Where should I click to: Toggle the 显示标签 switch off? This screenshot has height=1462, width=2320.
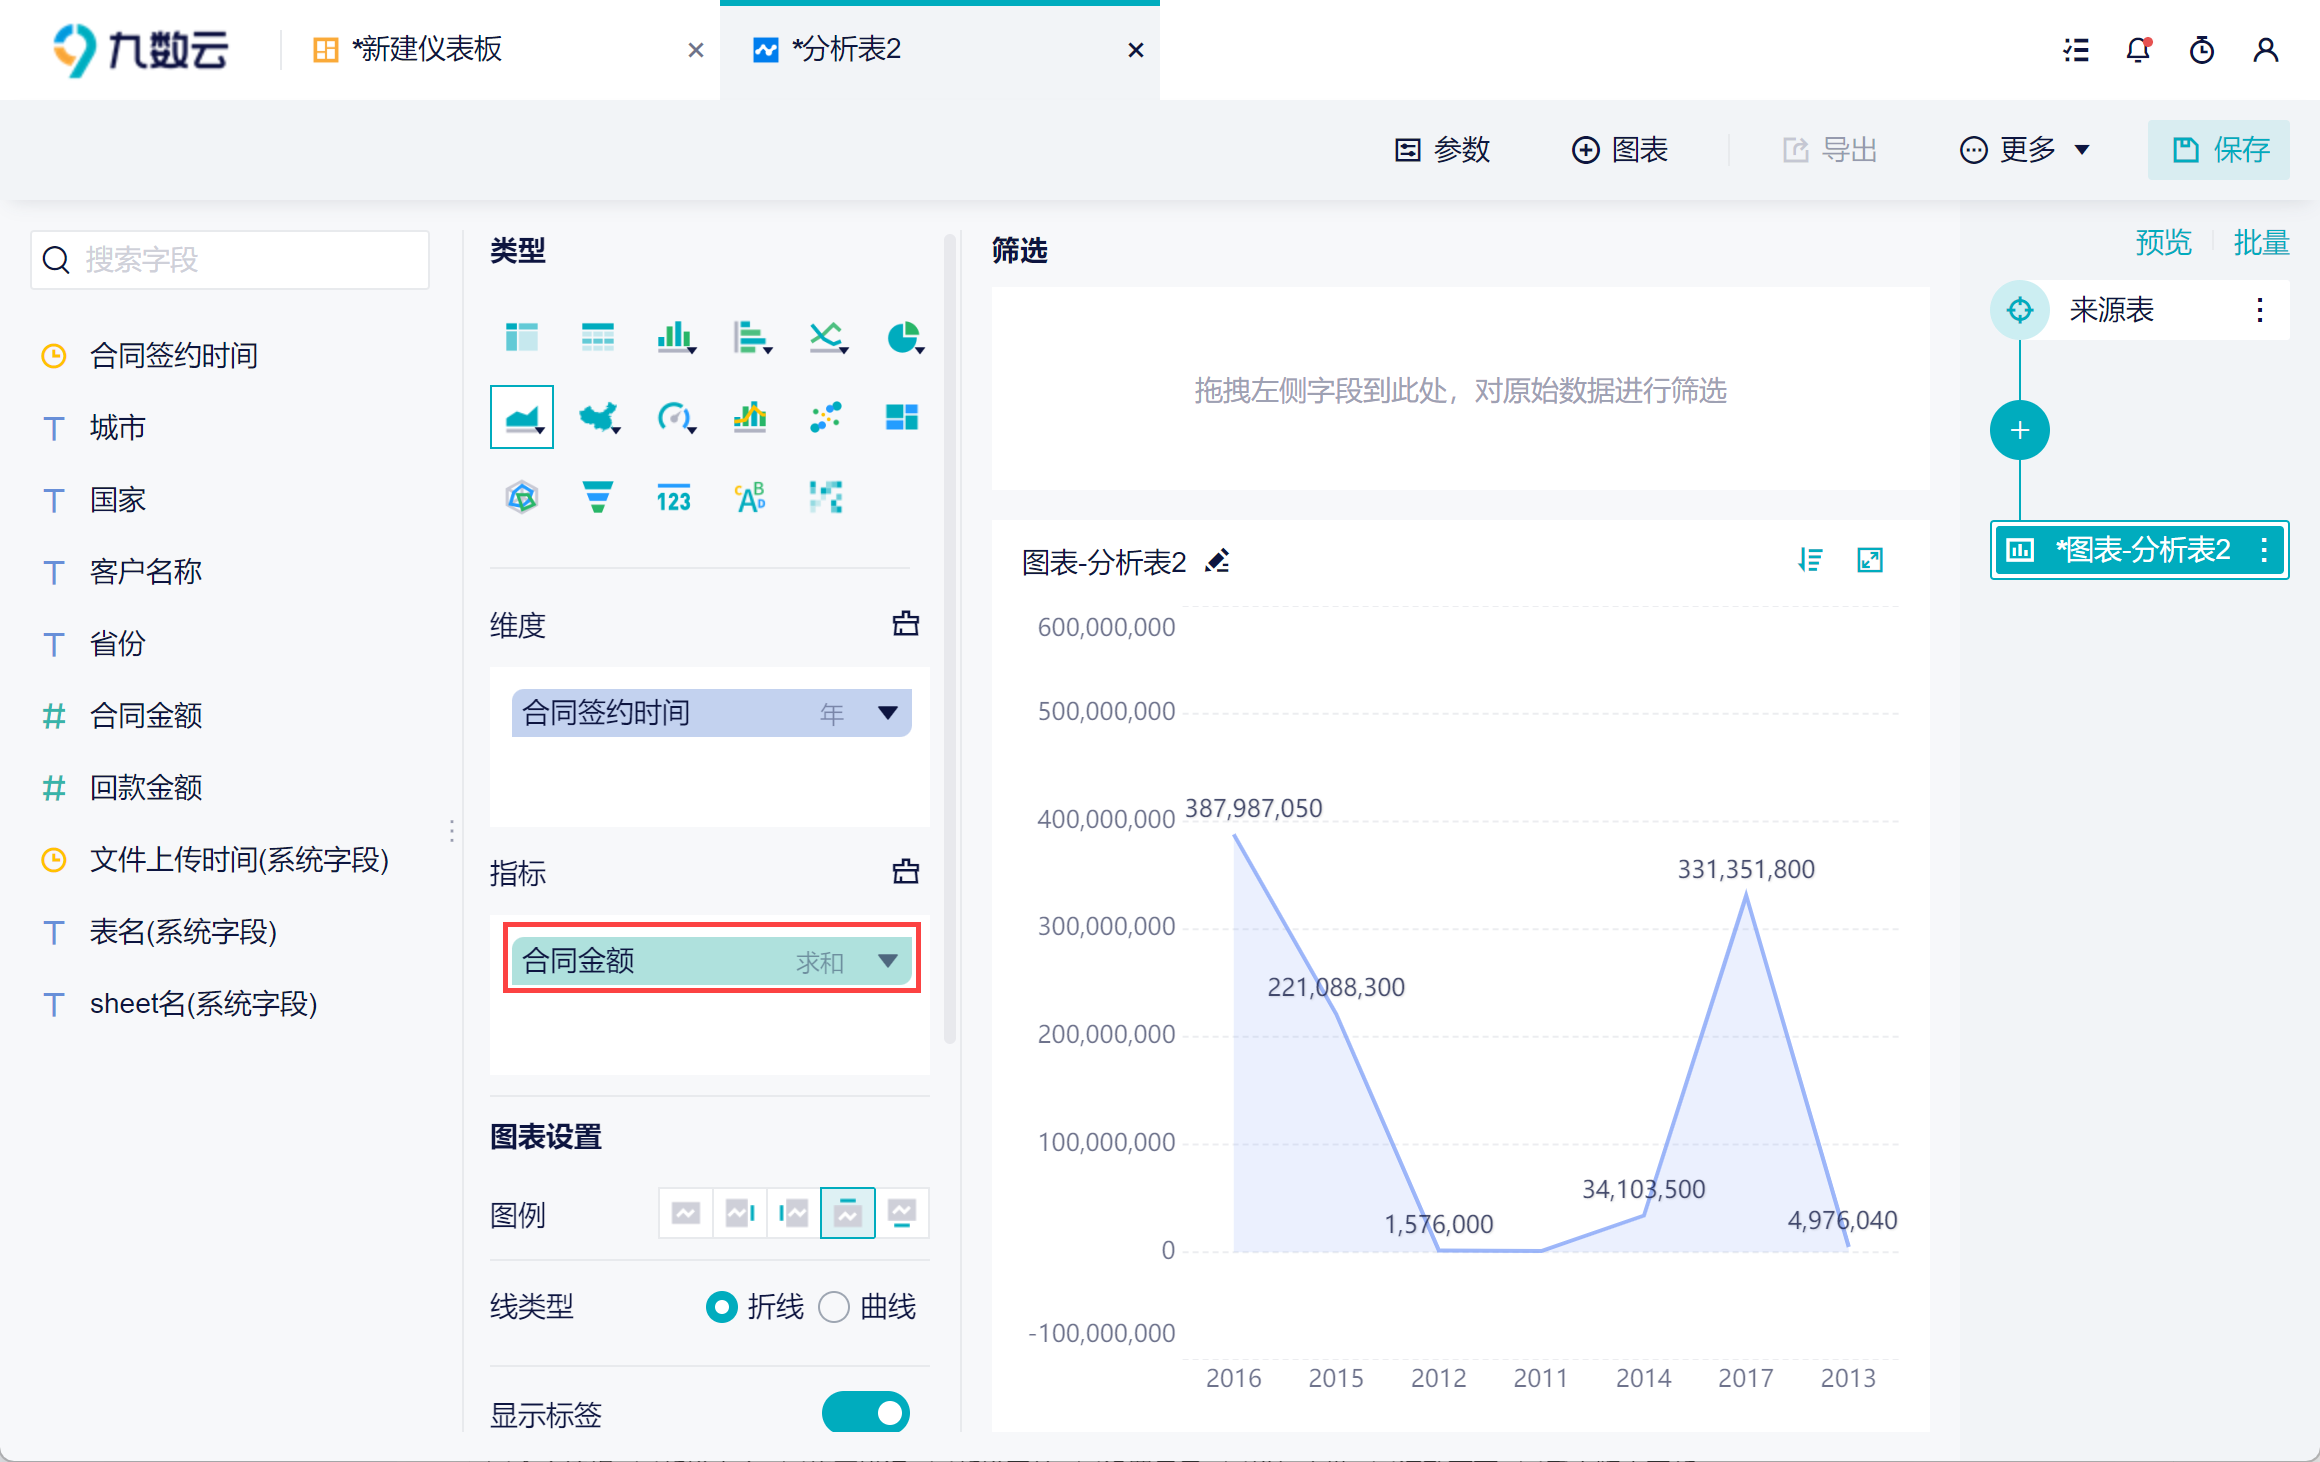(x=865, y=1412)
